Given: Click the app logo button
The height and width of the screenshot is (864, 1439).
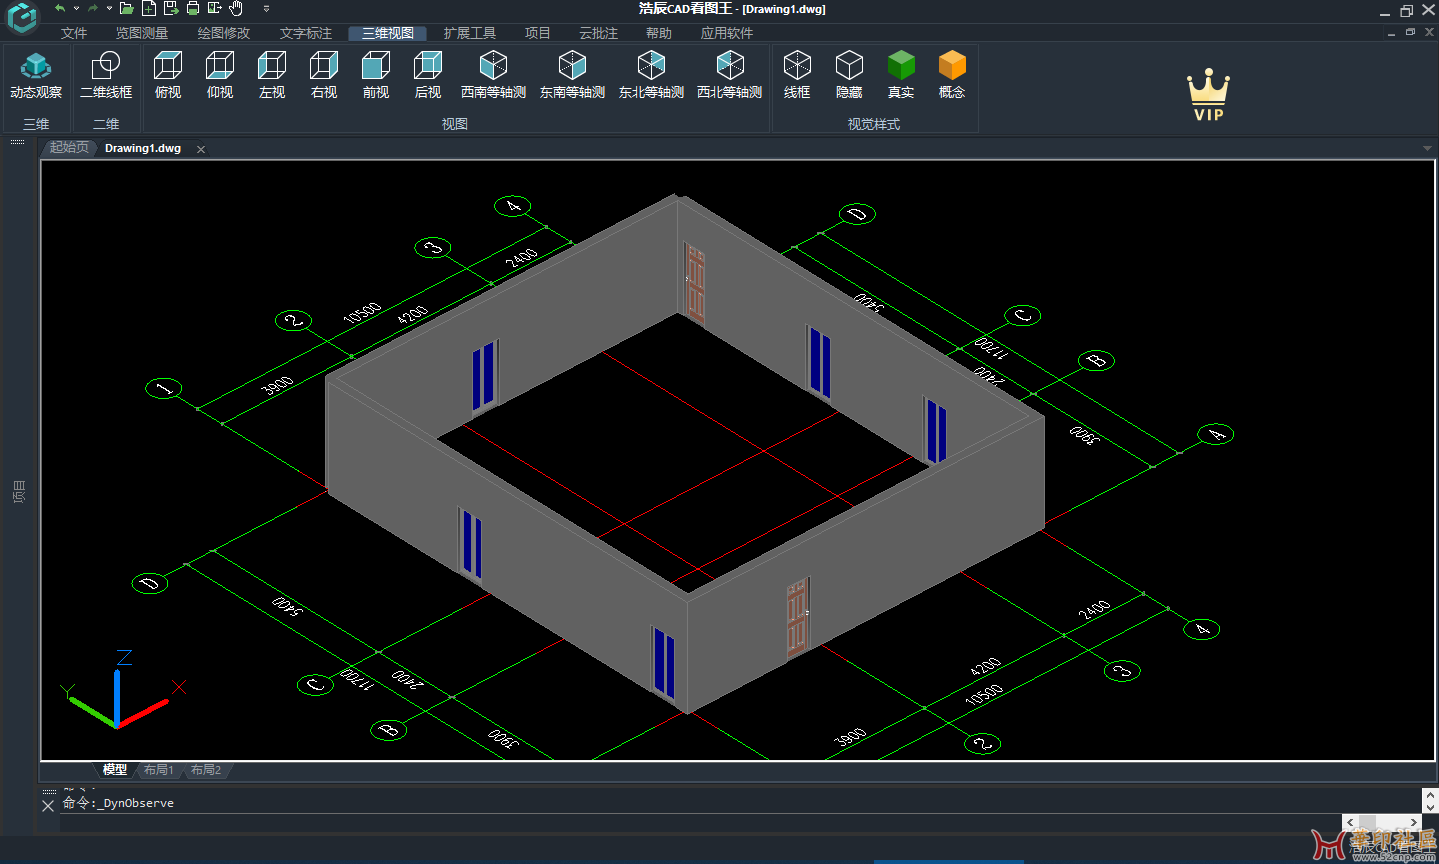Looking at the screenshot, I should click(21, 18).
